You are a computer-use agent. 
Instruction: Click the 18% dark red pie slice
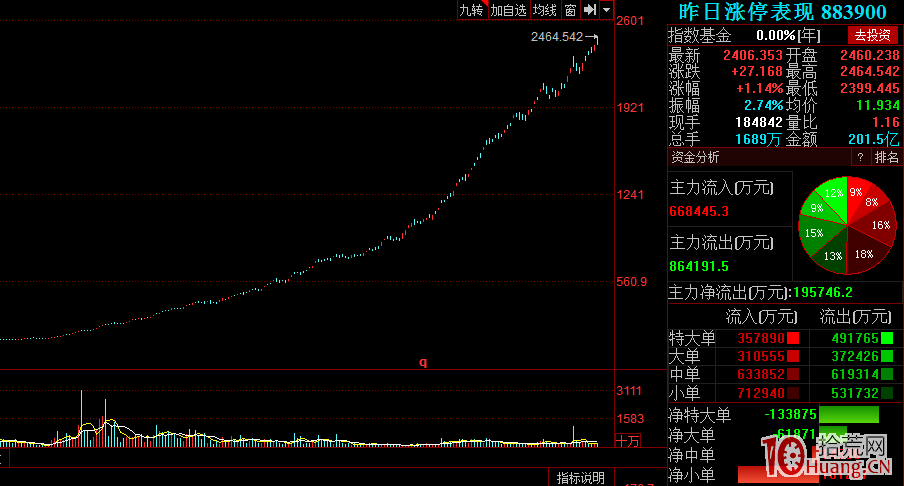pos(864,253)
